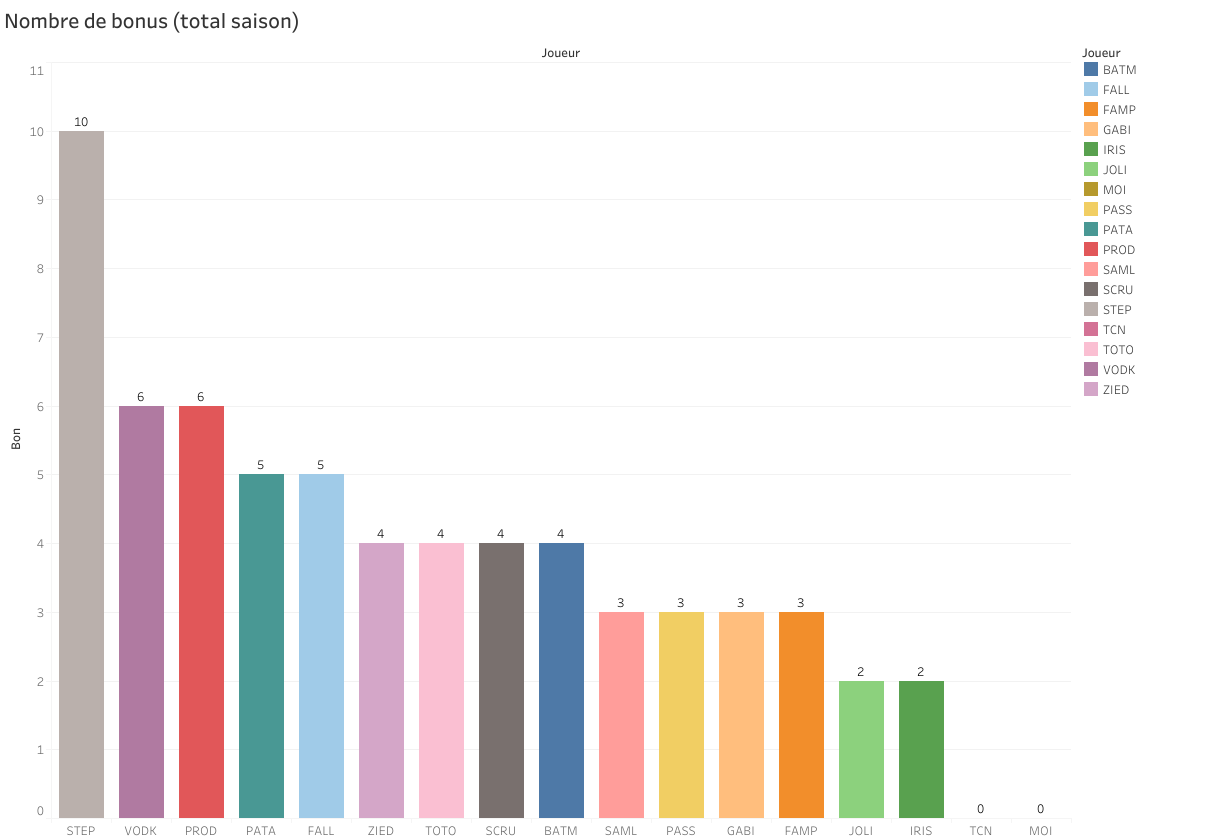Click the ZIED legend color swatch
Screen dimensions: 1221x838
pyautogui.click(x=1091, y=390)
